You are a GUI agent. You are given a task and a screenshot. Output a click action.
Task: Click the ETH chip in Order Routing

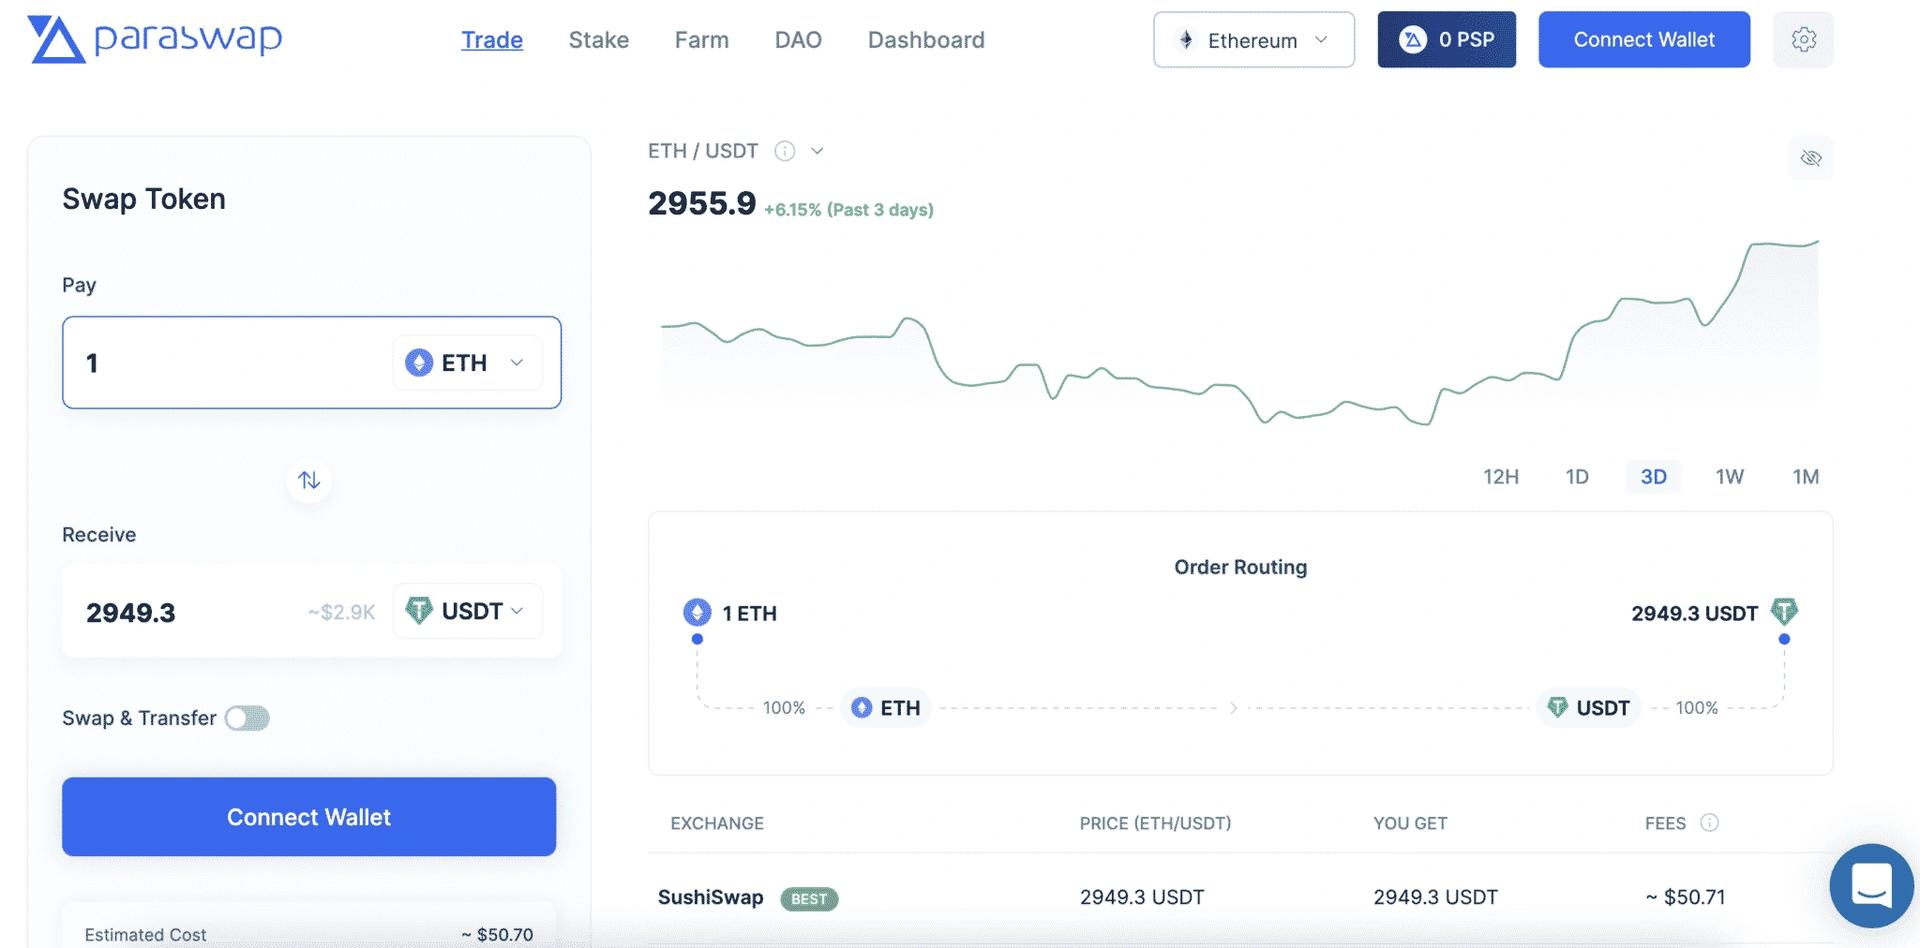tap(886, 708)
